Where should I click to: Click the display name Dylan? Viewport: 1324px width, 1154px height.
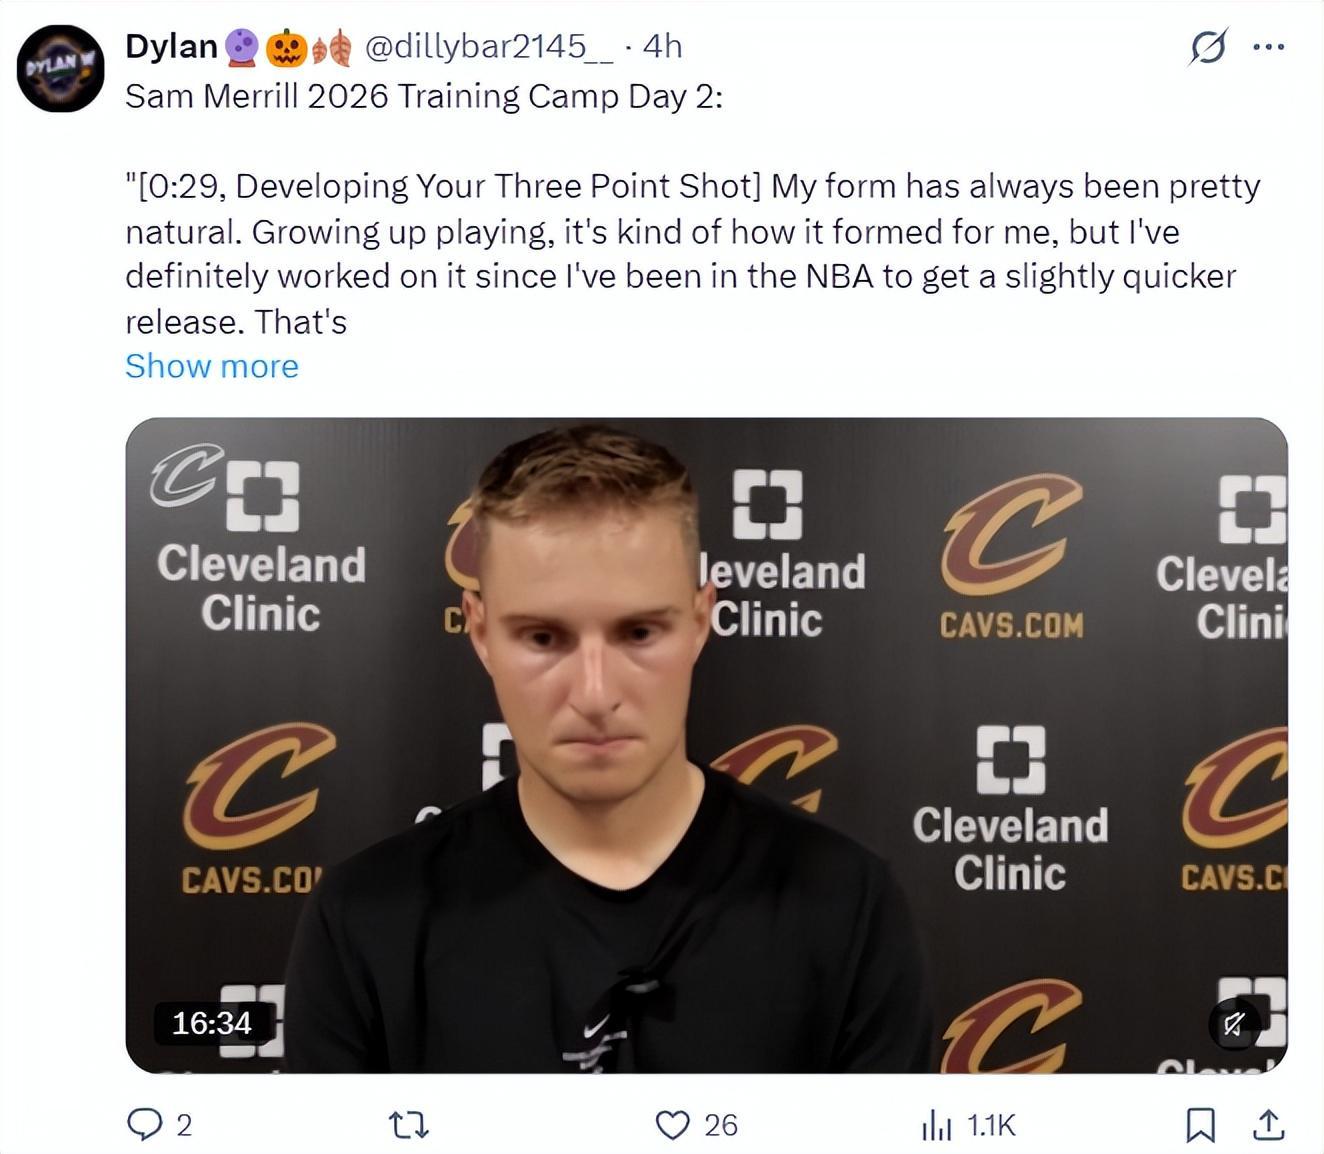pyautogui.click(x=171, y=46)
